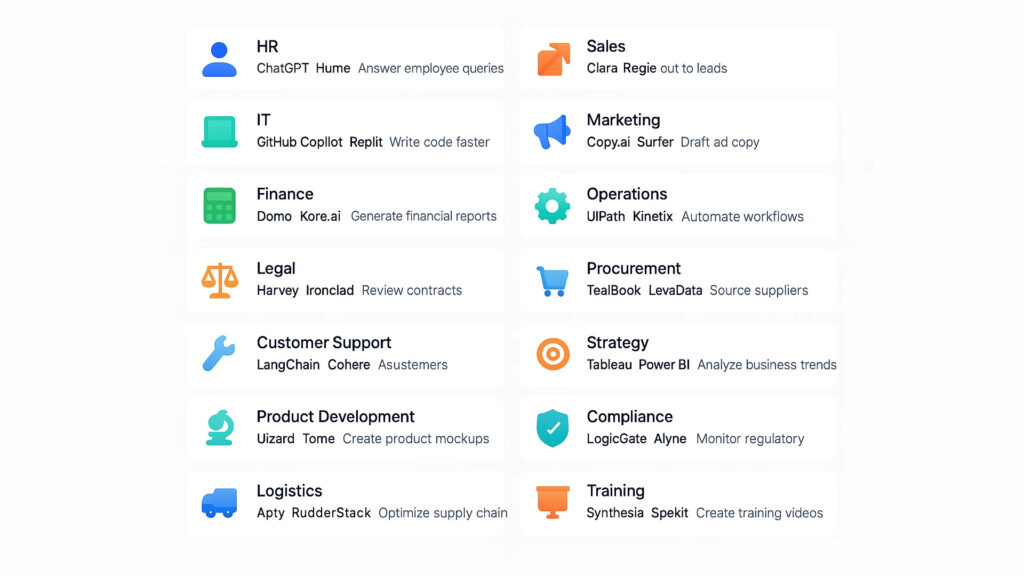Open the Harvey tool link under Legal

click(x=278, y=291)
